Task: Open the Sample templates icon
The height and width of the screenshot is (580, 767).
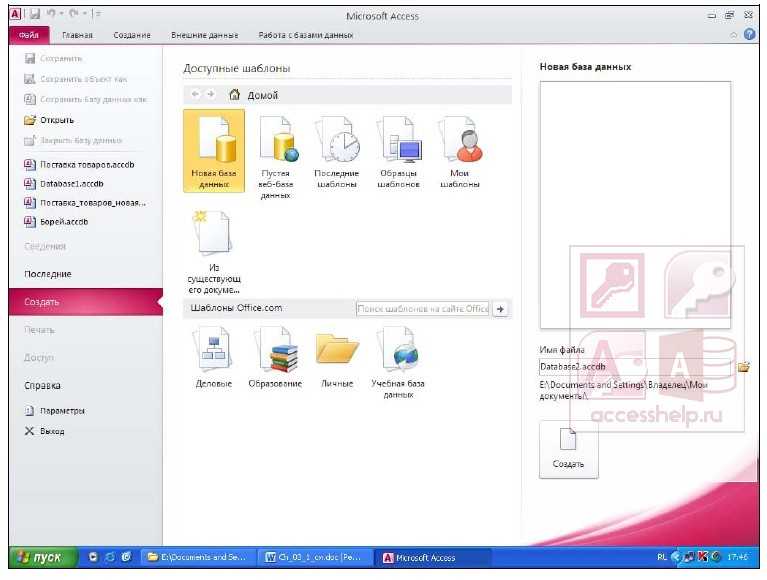Action: point(398,152)
